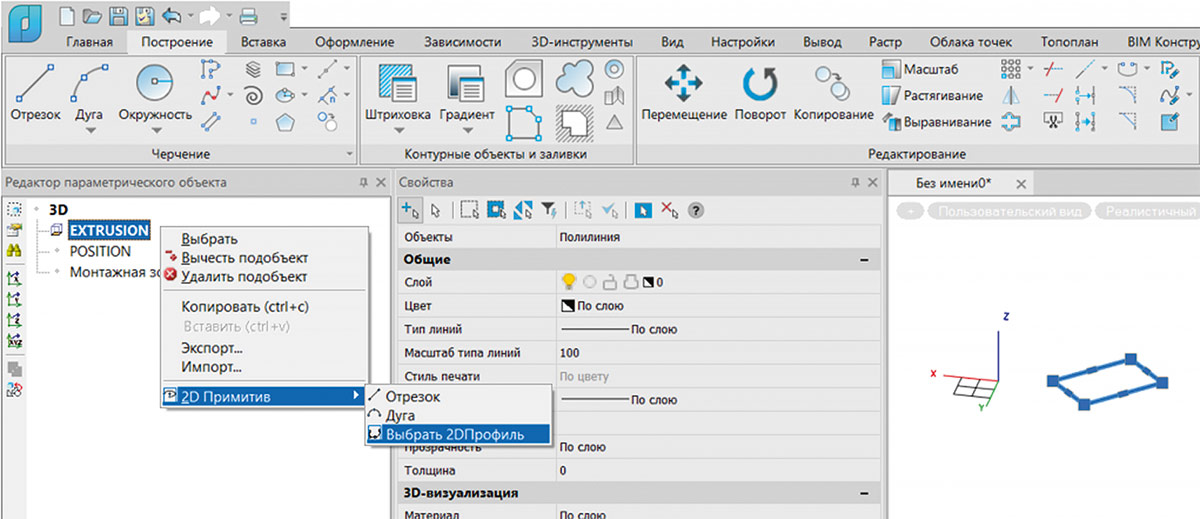1200x519 pixels.
Task: Click the filter funnel icon in Свойства
Action: pyautogui.click(x=549, y=210)
